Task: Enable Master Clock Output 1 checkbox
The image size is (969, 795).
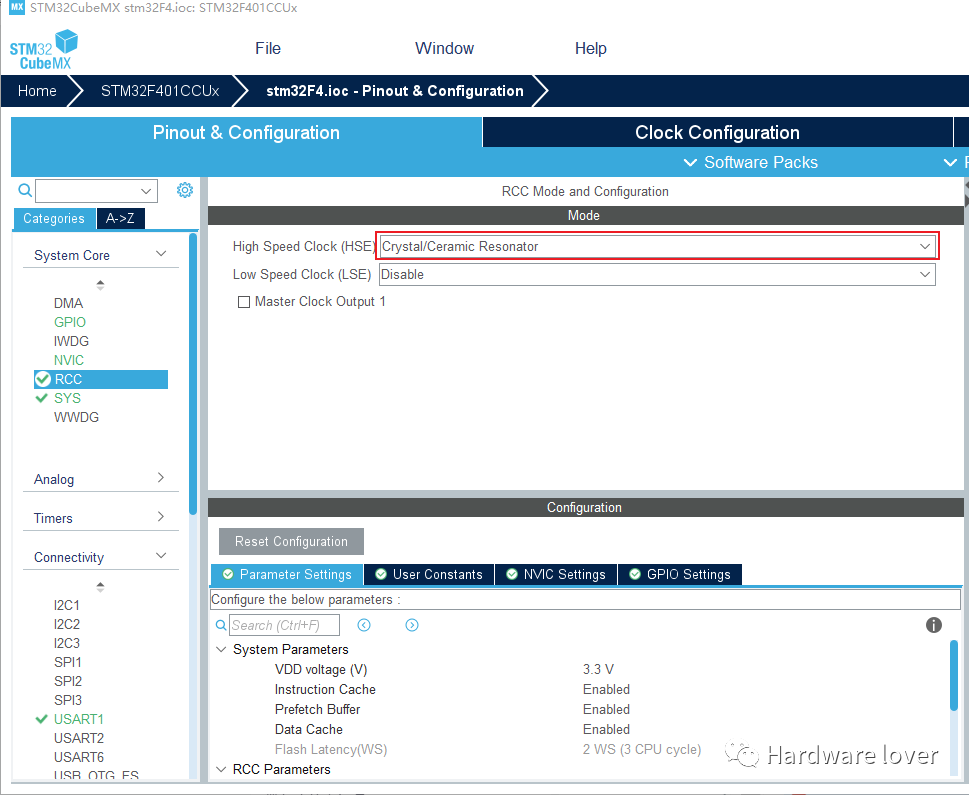Action: point(244,302)
